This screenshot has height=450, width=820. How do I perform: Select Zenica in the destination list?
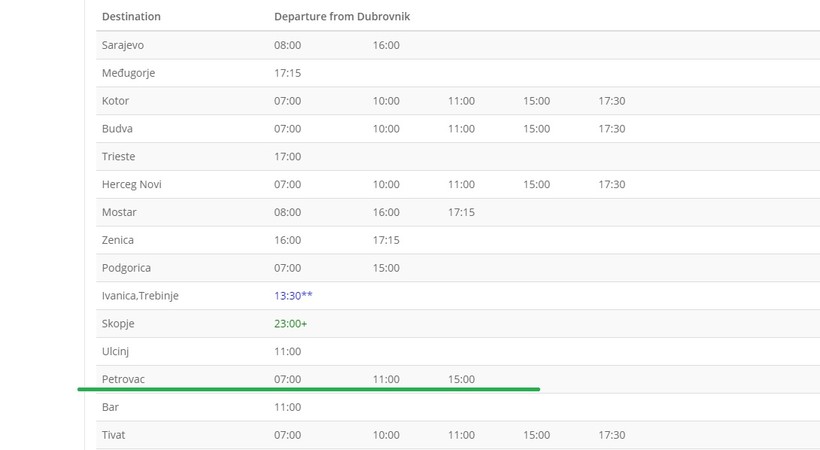[x=118, y=240]
